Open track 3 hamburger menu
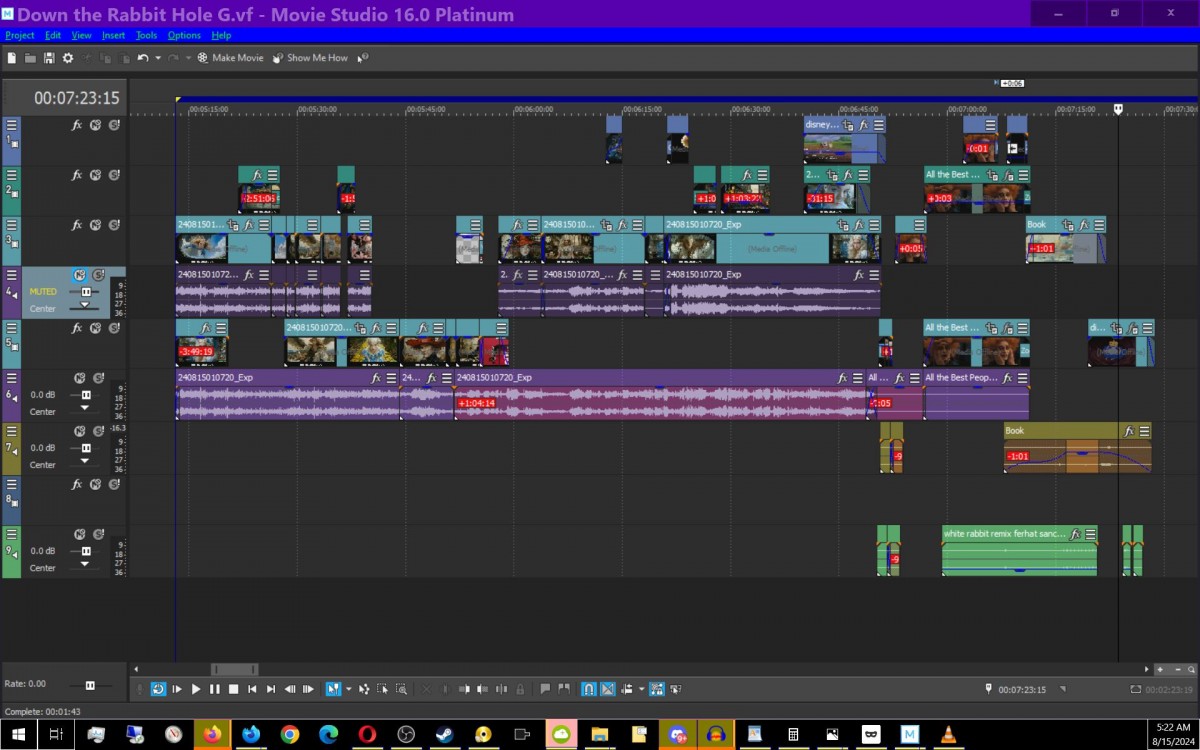The width and height of the screenshot is (1200, 750). (x=12, y=226)
